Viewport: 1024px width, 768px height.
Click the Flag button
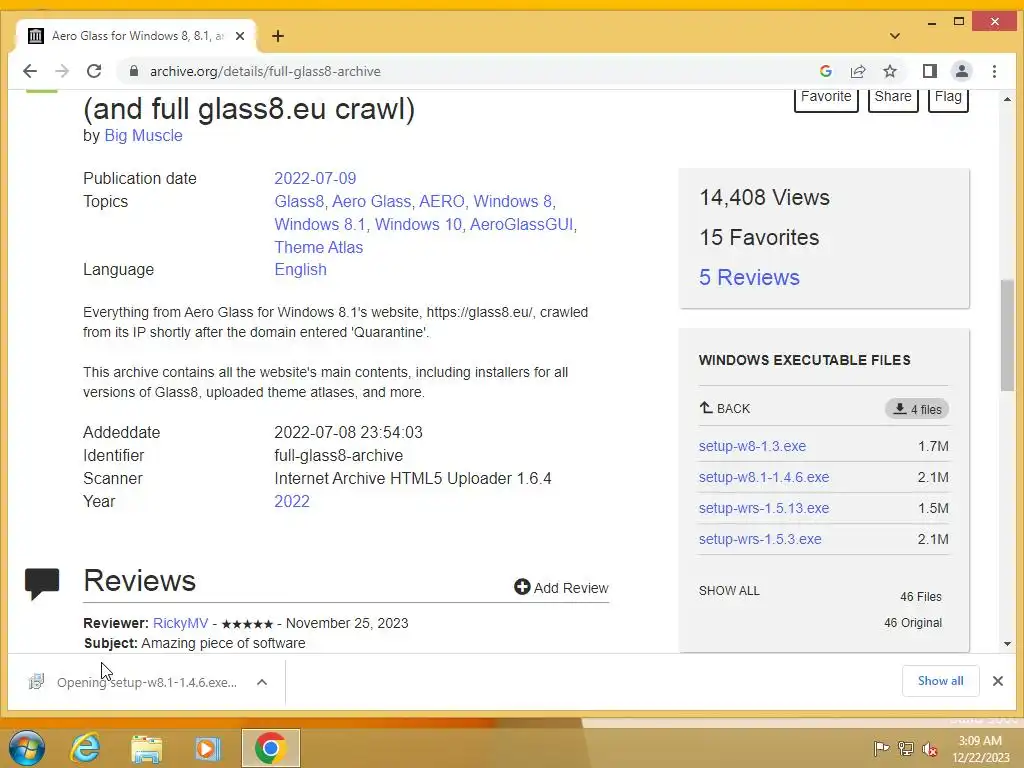[x=948, y=99]
